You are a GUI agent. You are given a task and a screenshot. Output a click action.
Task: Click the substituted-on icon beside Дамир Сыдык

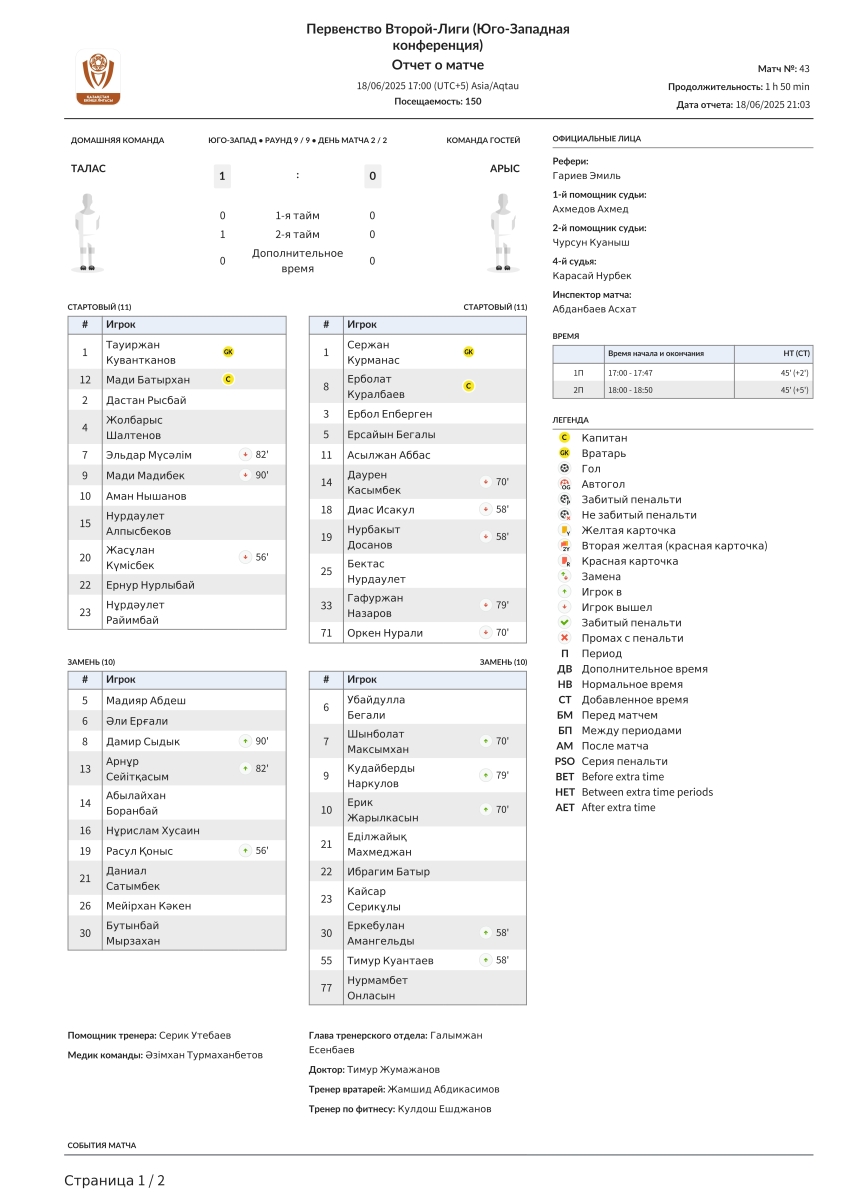245,742
